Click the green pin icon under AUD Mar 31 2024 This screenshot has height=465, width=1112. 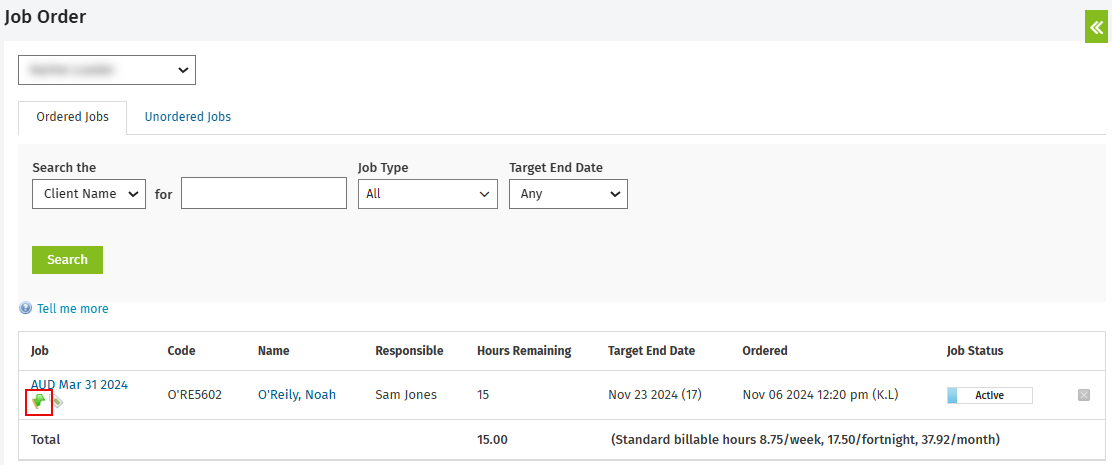(x=38, y=402)
